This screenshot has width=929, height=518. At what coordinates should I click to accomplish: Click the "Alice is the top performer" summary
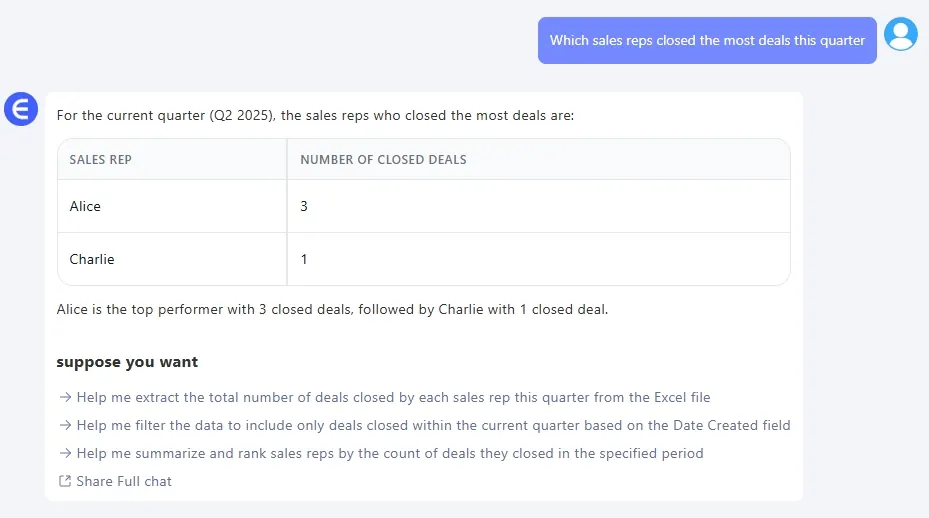point(332,309)
